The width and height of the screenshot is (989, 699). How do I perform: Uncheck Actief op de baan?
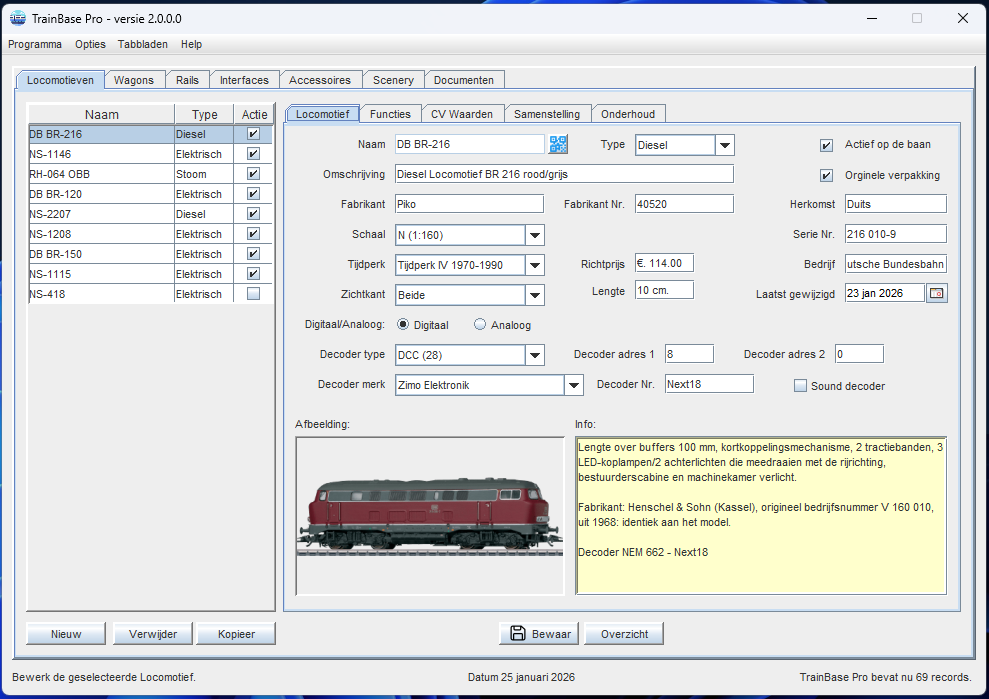point(827,144)
